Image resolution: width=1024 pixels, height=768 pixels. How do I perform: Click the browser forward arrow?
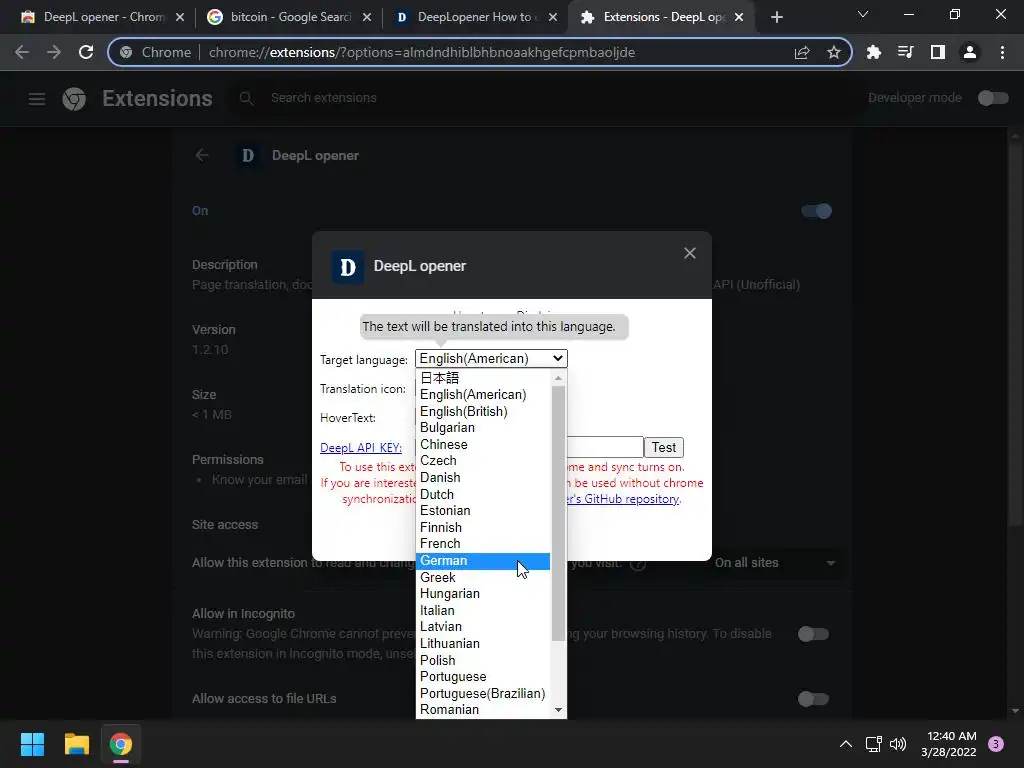point(54,52)
